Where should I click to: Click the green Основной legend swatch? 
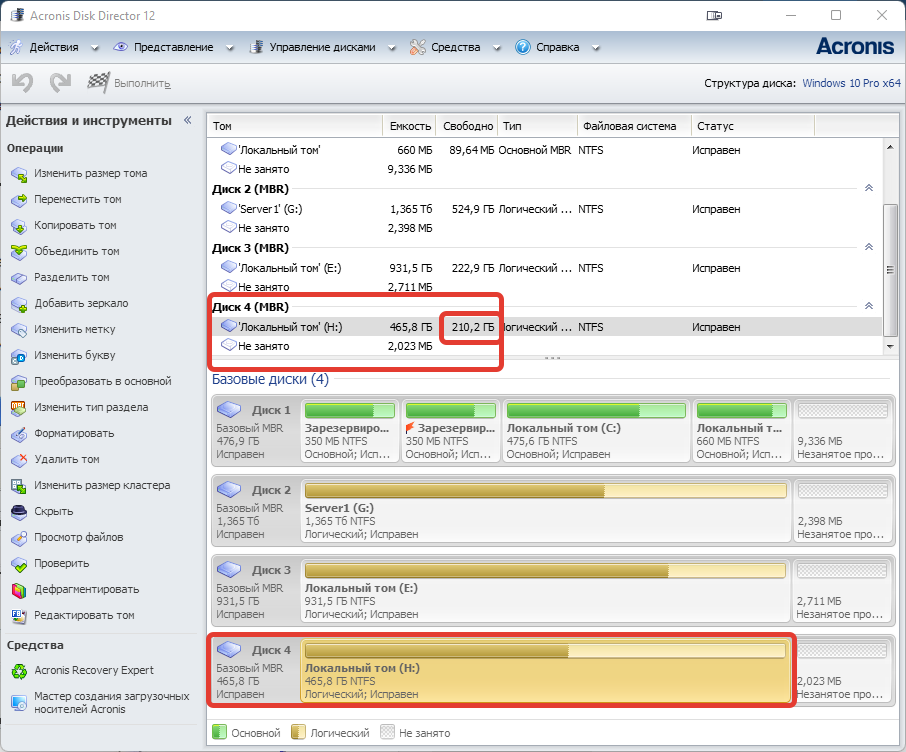pyautogui.click(x=219, y=732)
